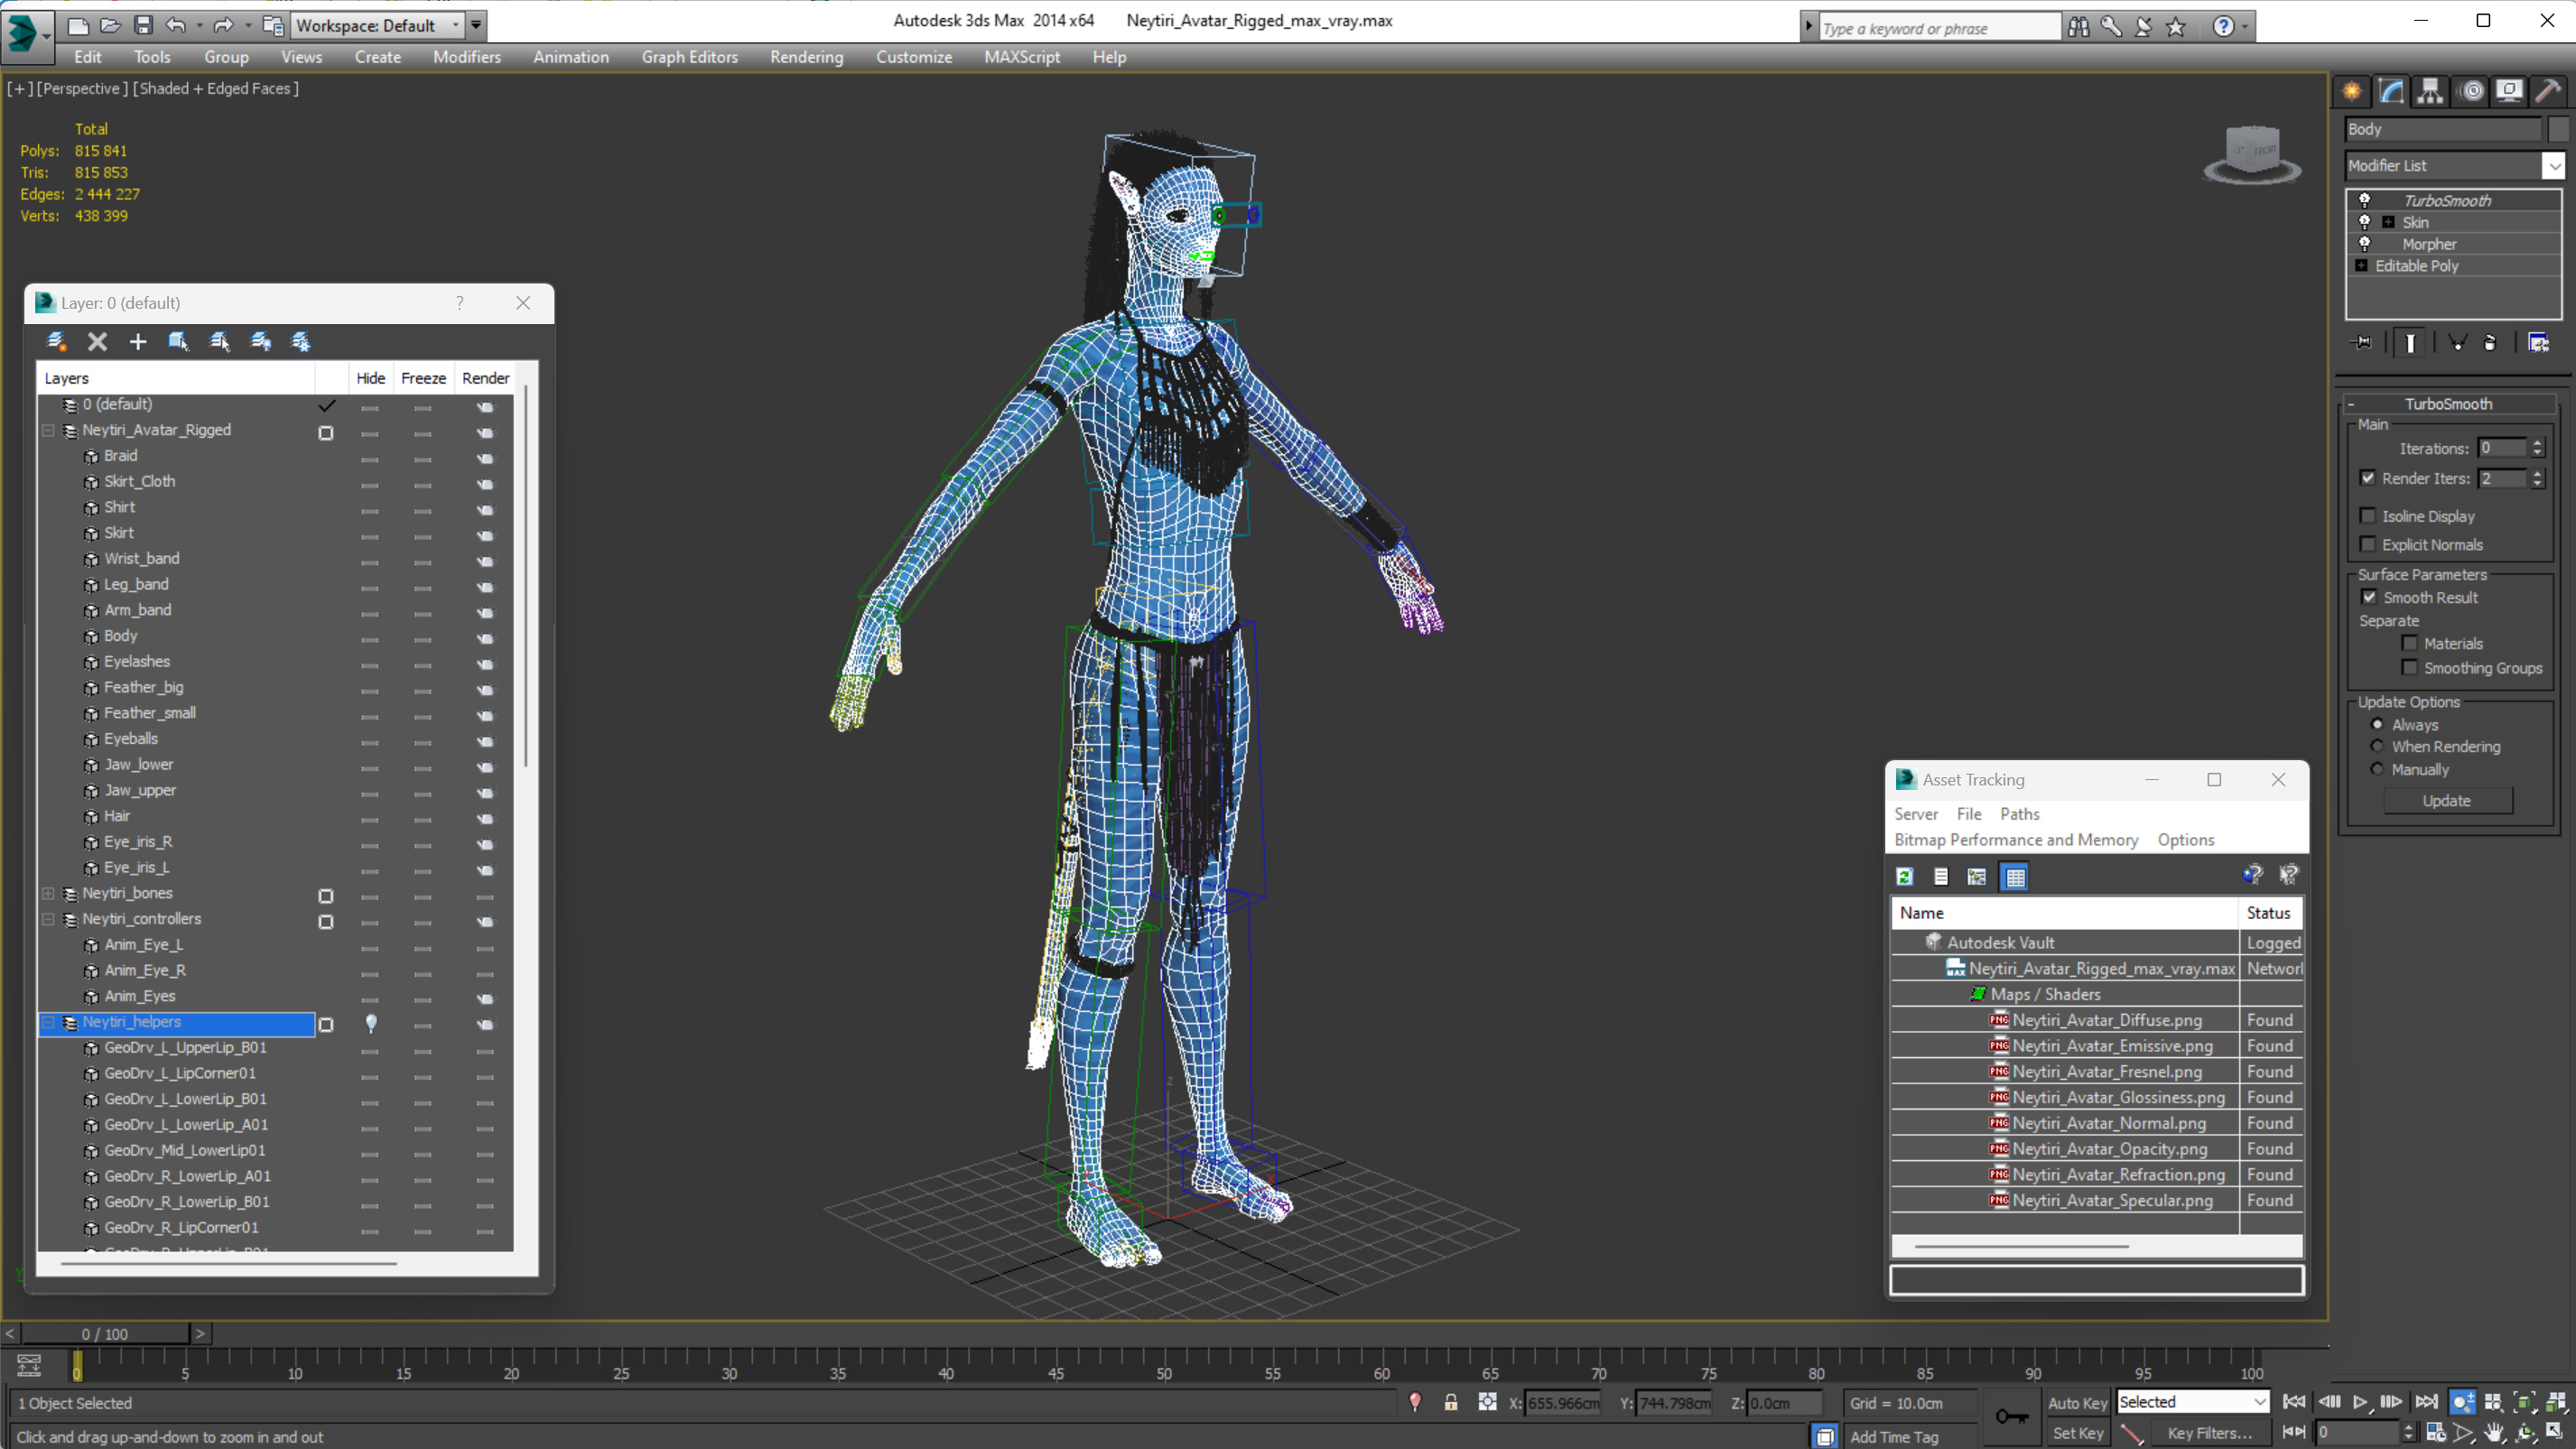The image size is (2576, 1449).
Task: Click Refresh icon in Asset Tracking
Action: point(1905,877)
